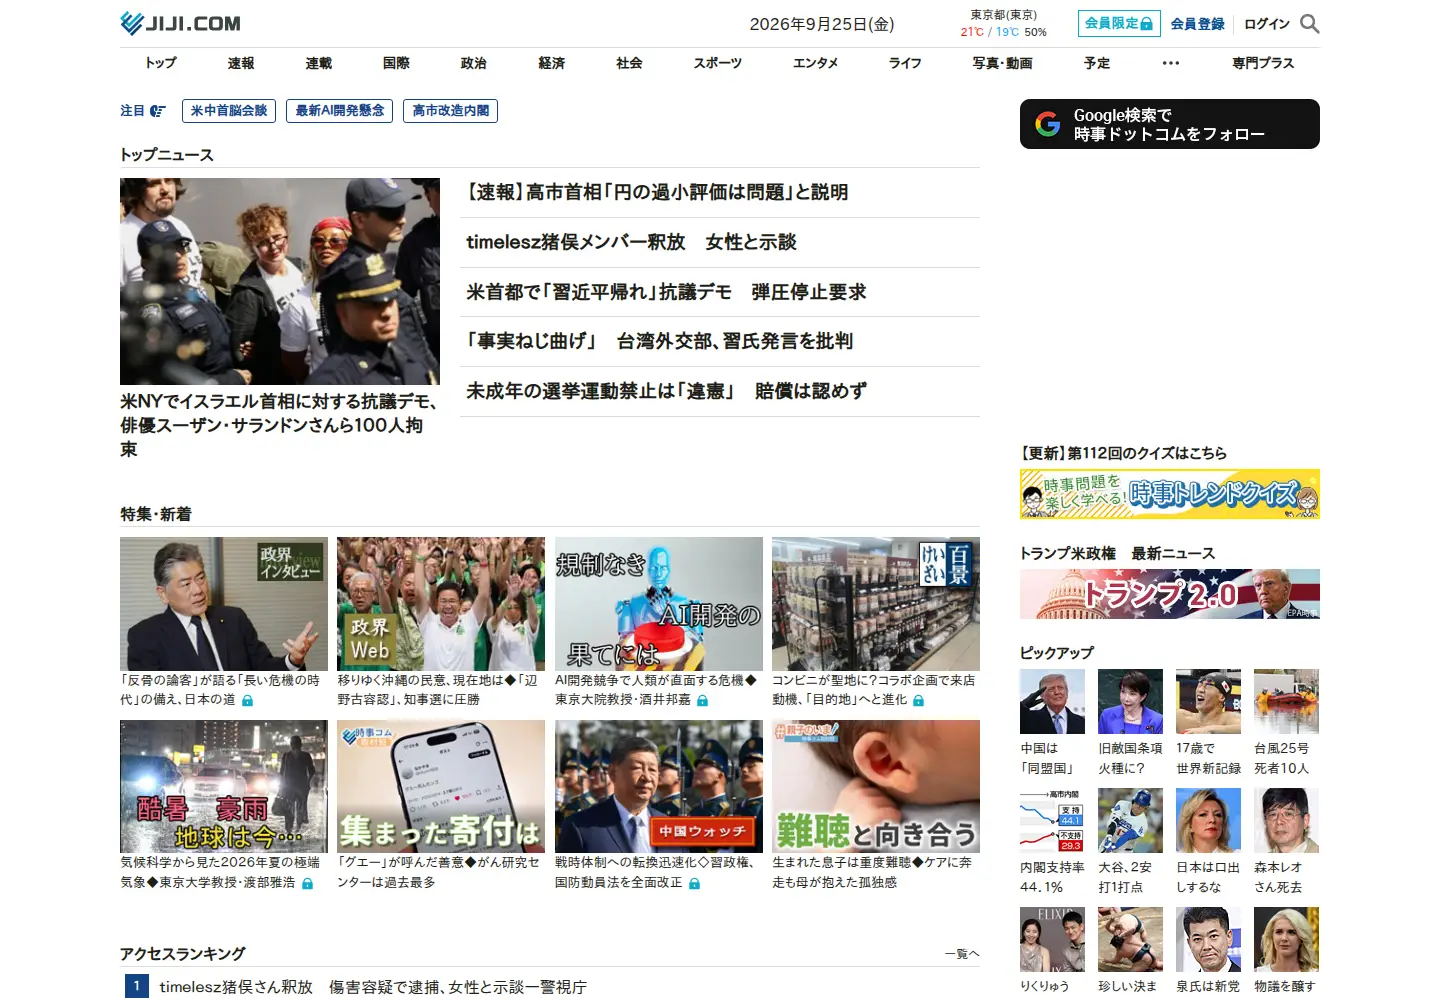Viewport: 1440px width, 1000px height.
Task: Click the JIJI.COM logo
Action: pyautogui.click(x=180, y=23)
